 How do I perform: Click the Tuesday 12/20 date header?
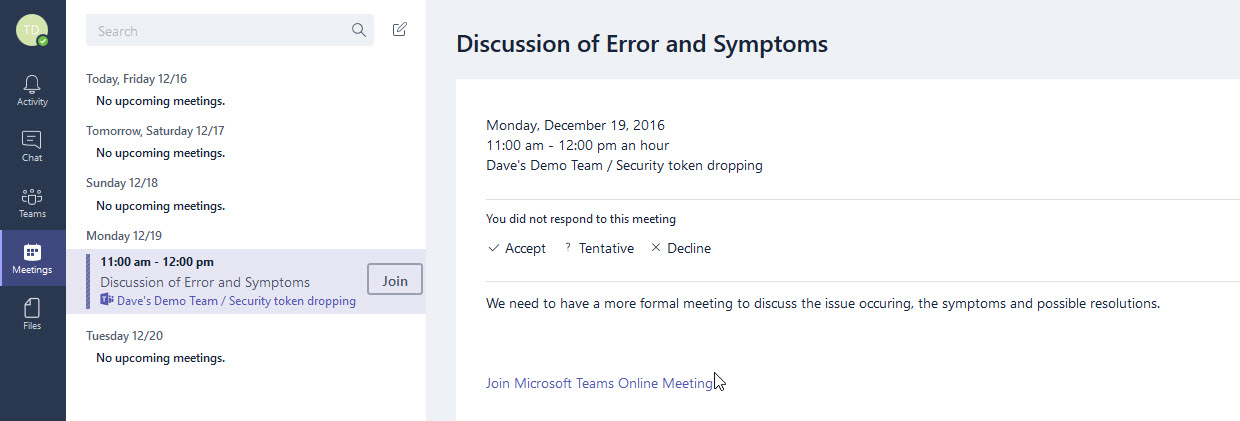[x=125, y=335]
